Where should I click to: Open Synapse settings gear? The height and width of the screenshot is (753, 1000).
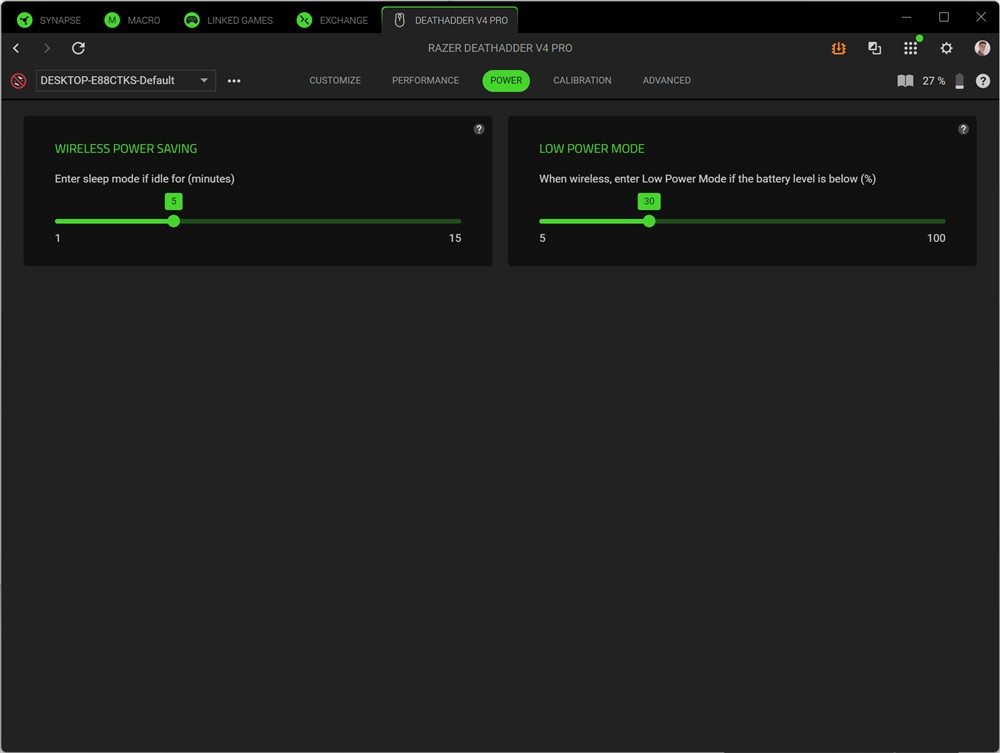coord(946,48)
